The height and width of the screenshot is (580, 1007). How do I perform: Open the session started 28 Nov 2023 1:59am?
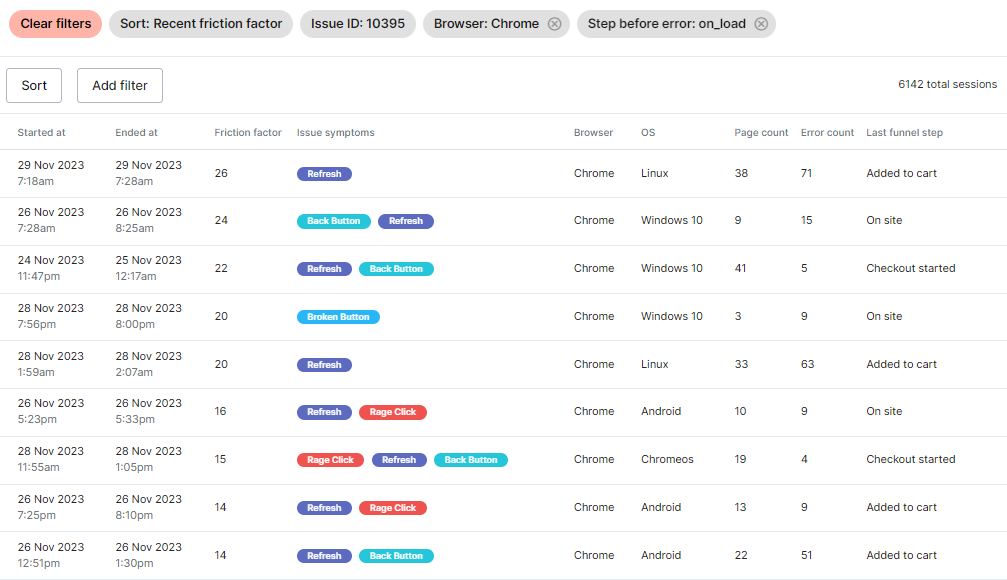point(504,364)
